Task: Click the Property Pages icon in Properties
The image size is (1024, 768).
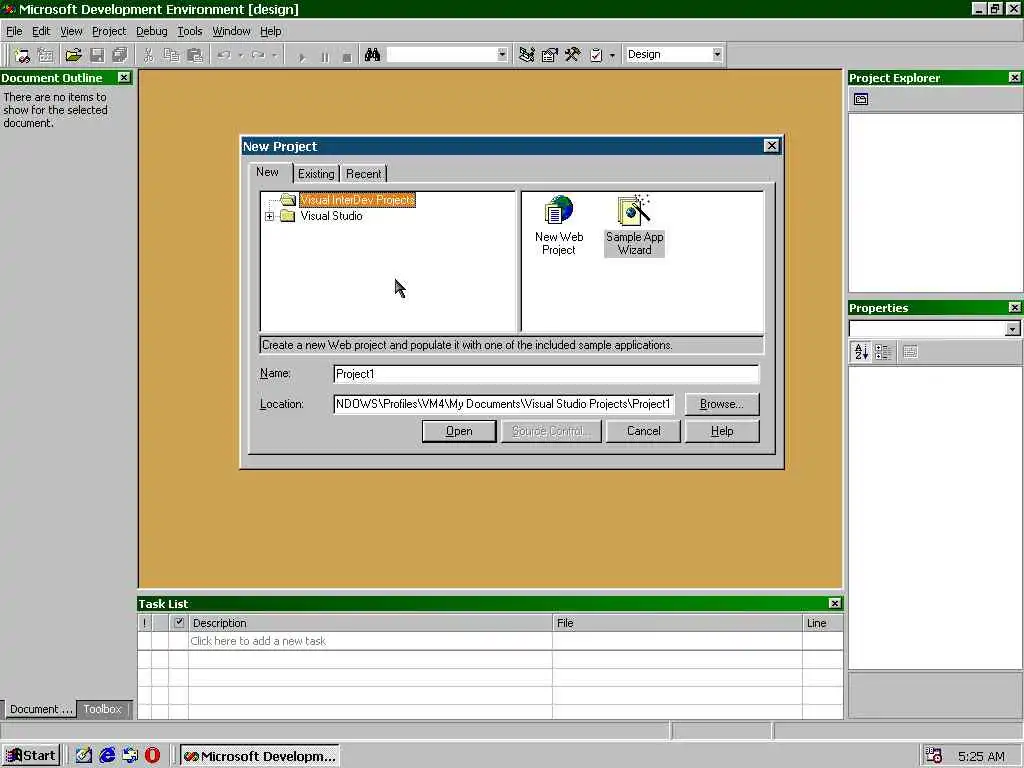Action: click(910, 352)
